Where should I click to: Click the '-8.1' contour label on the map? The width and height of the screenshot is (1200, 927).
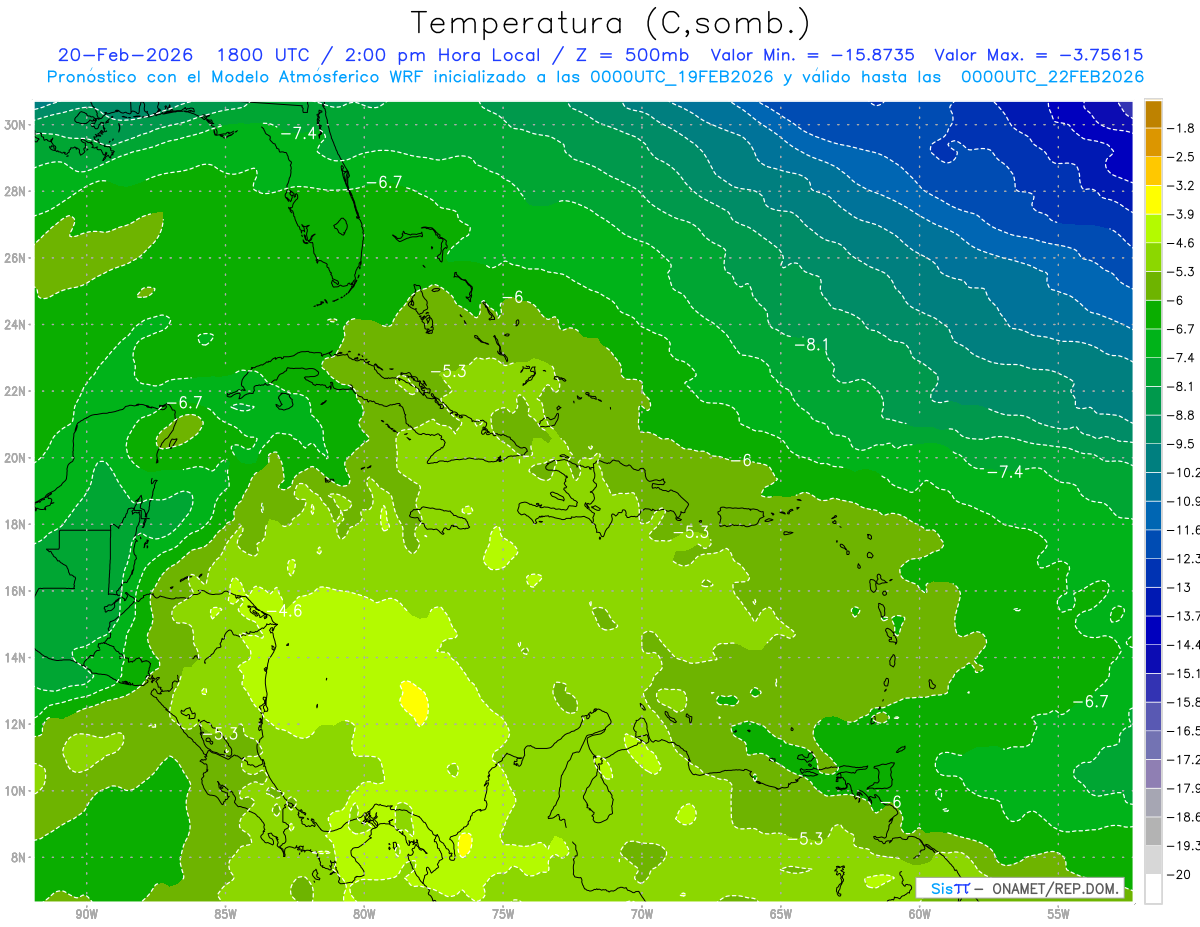(812, 345)
